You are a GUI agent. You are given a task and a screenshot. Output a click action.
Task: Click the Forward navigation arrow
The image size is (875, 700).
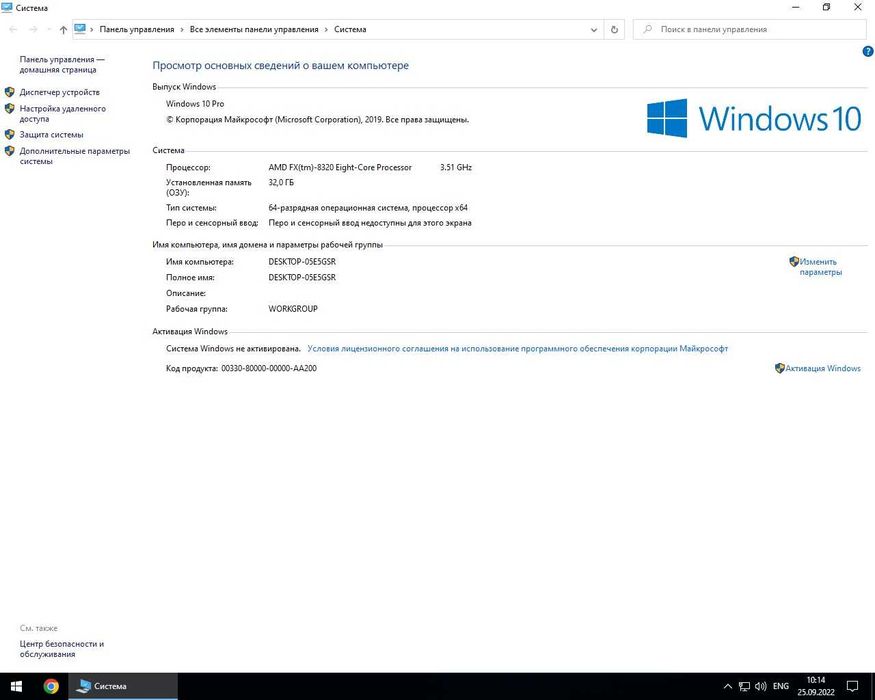[33, 30]
